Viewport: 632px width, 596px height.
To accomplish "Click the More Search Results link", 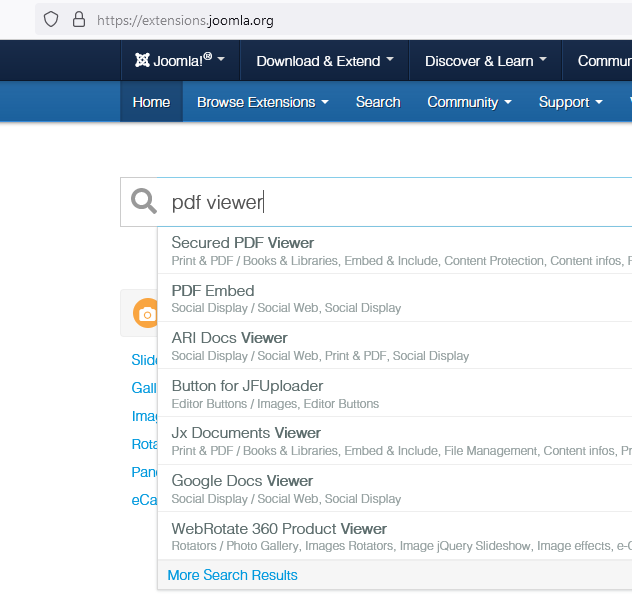I will (x=232, y=575).
